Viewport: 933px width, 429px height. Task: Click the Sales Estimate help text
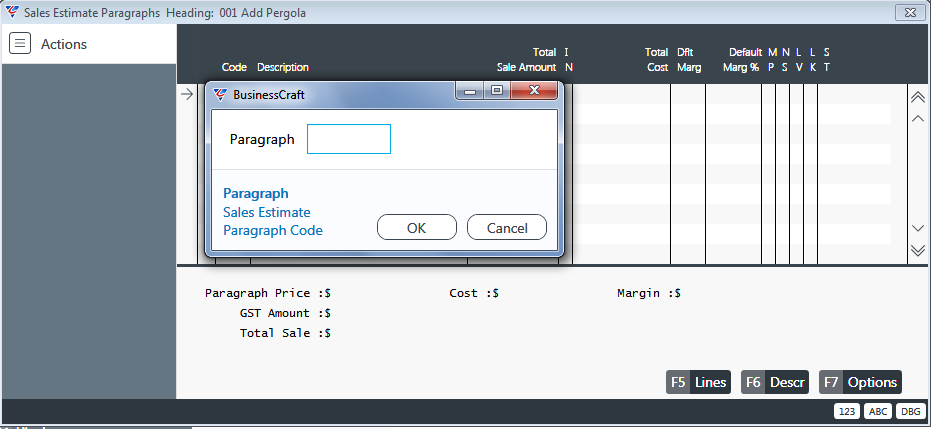[267, 212]
